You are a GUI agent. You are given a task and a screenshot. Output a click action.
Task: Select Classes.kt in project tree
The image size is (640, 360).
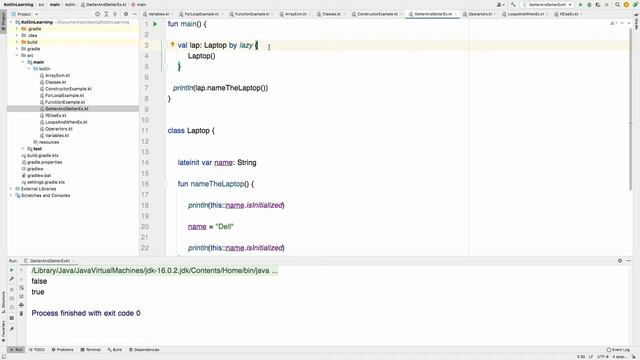[56, 82]
